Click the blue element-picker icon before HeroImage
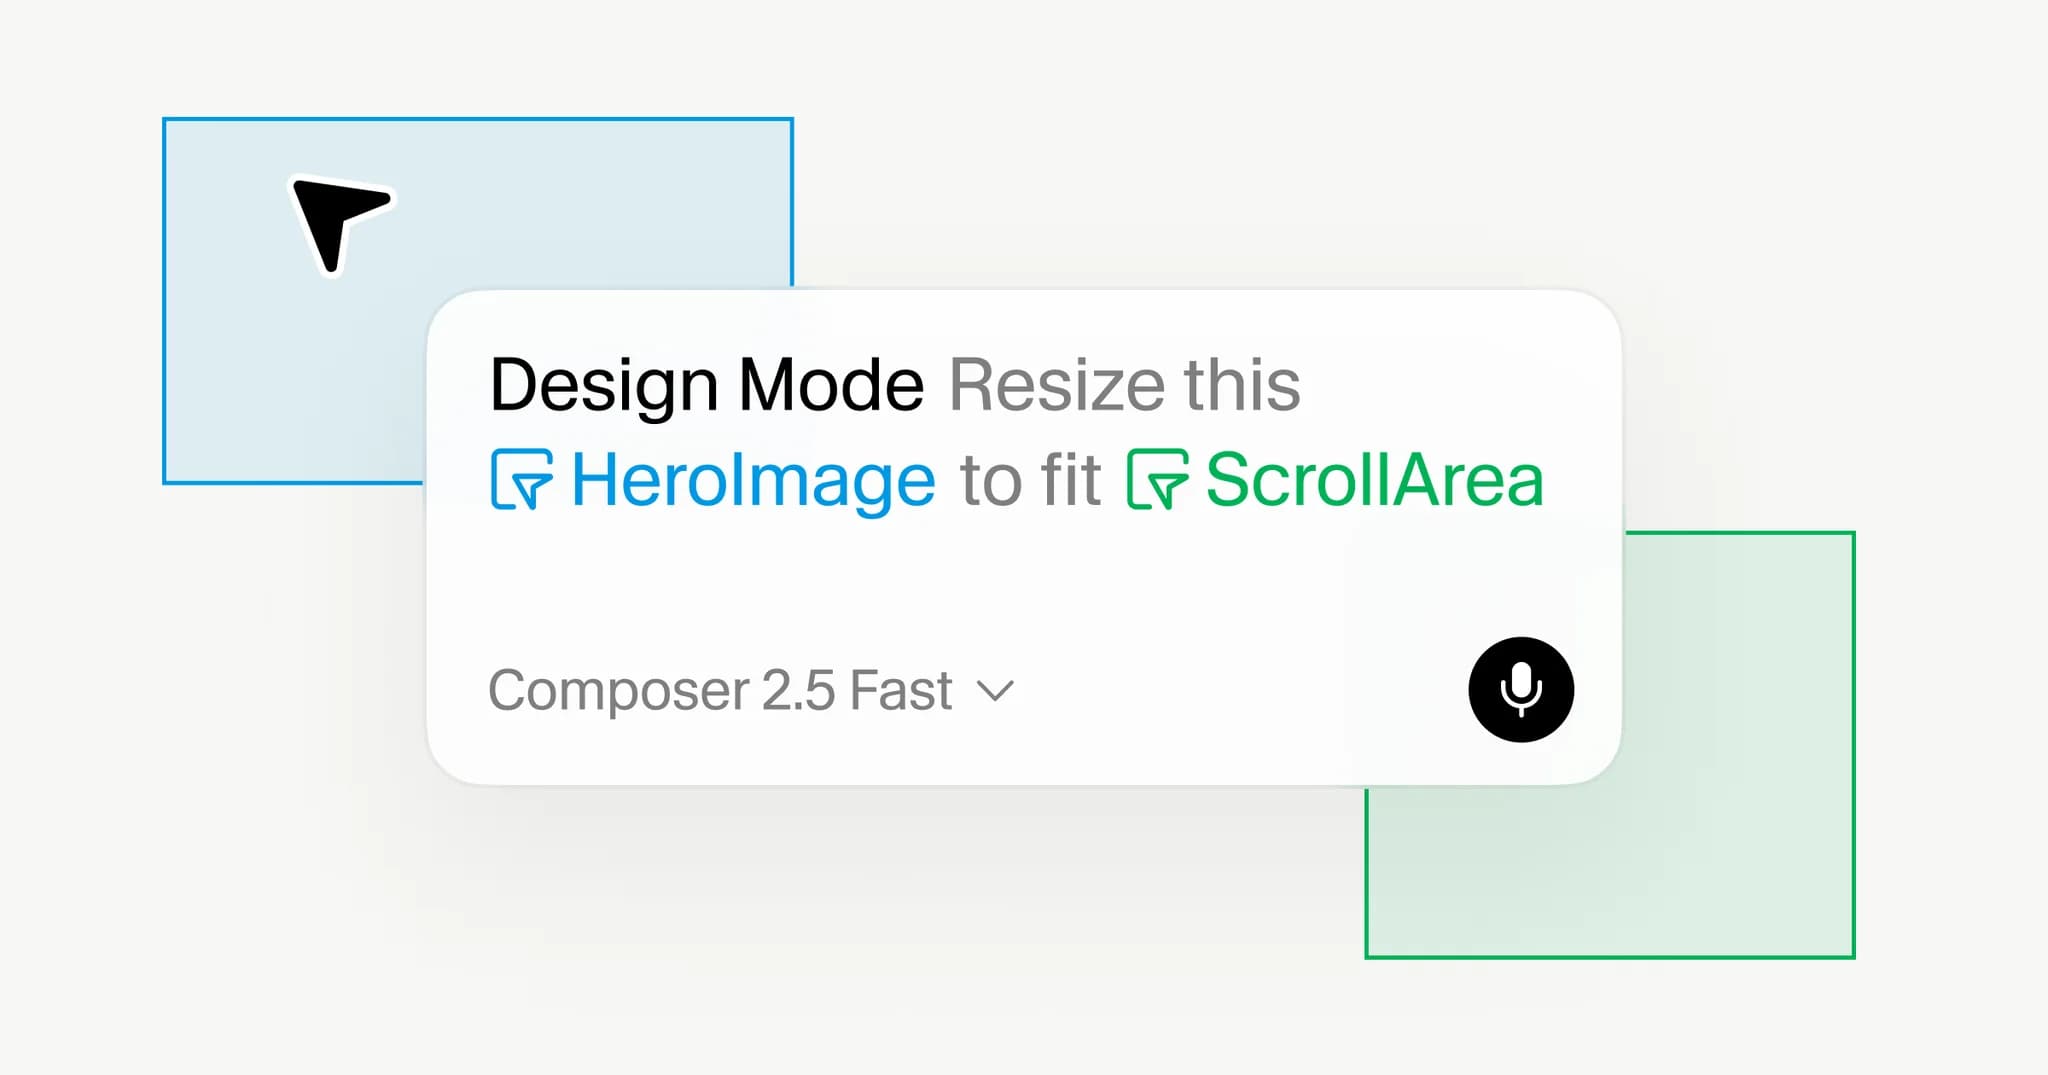The width and height of the screenshot is (2048, 1075). 521,479
